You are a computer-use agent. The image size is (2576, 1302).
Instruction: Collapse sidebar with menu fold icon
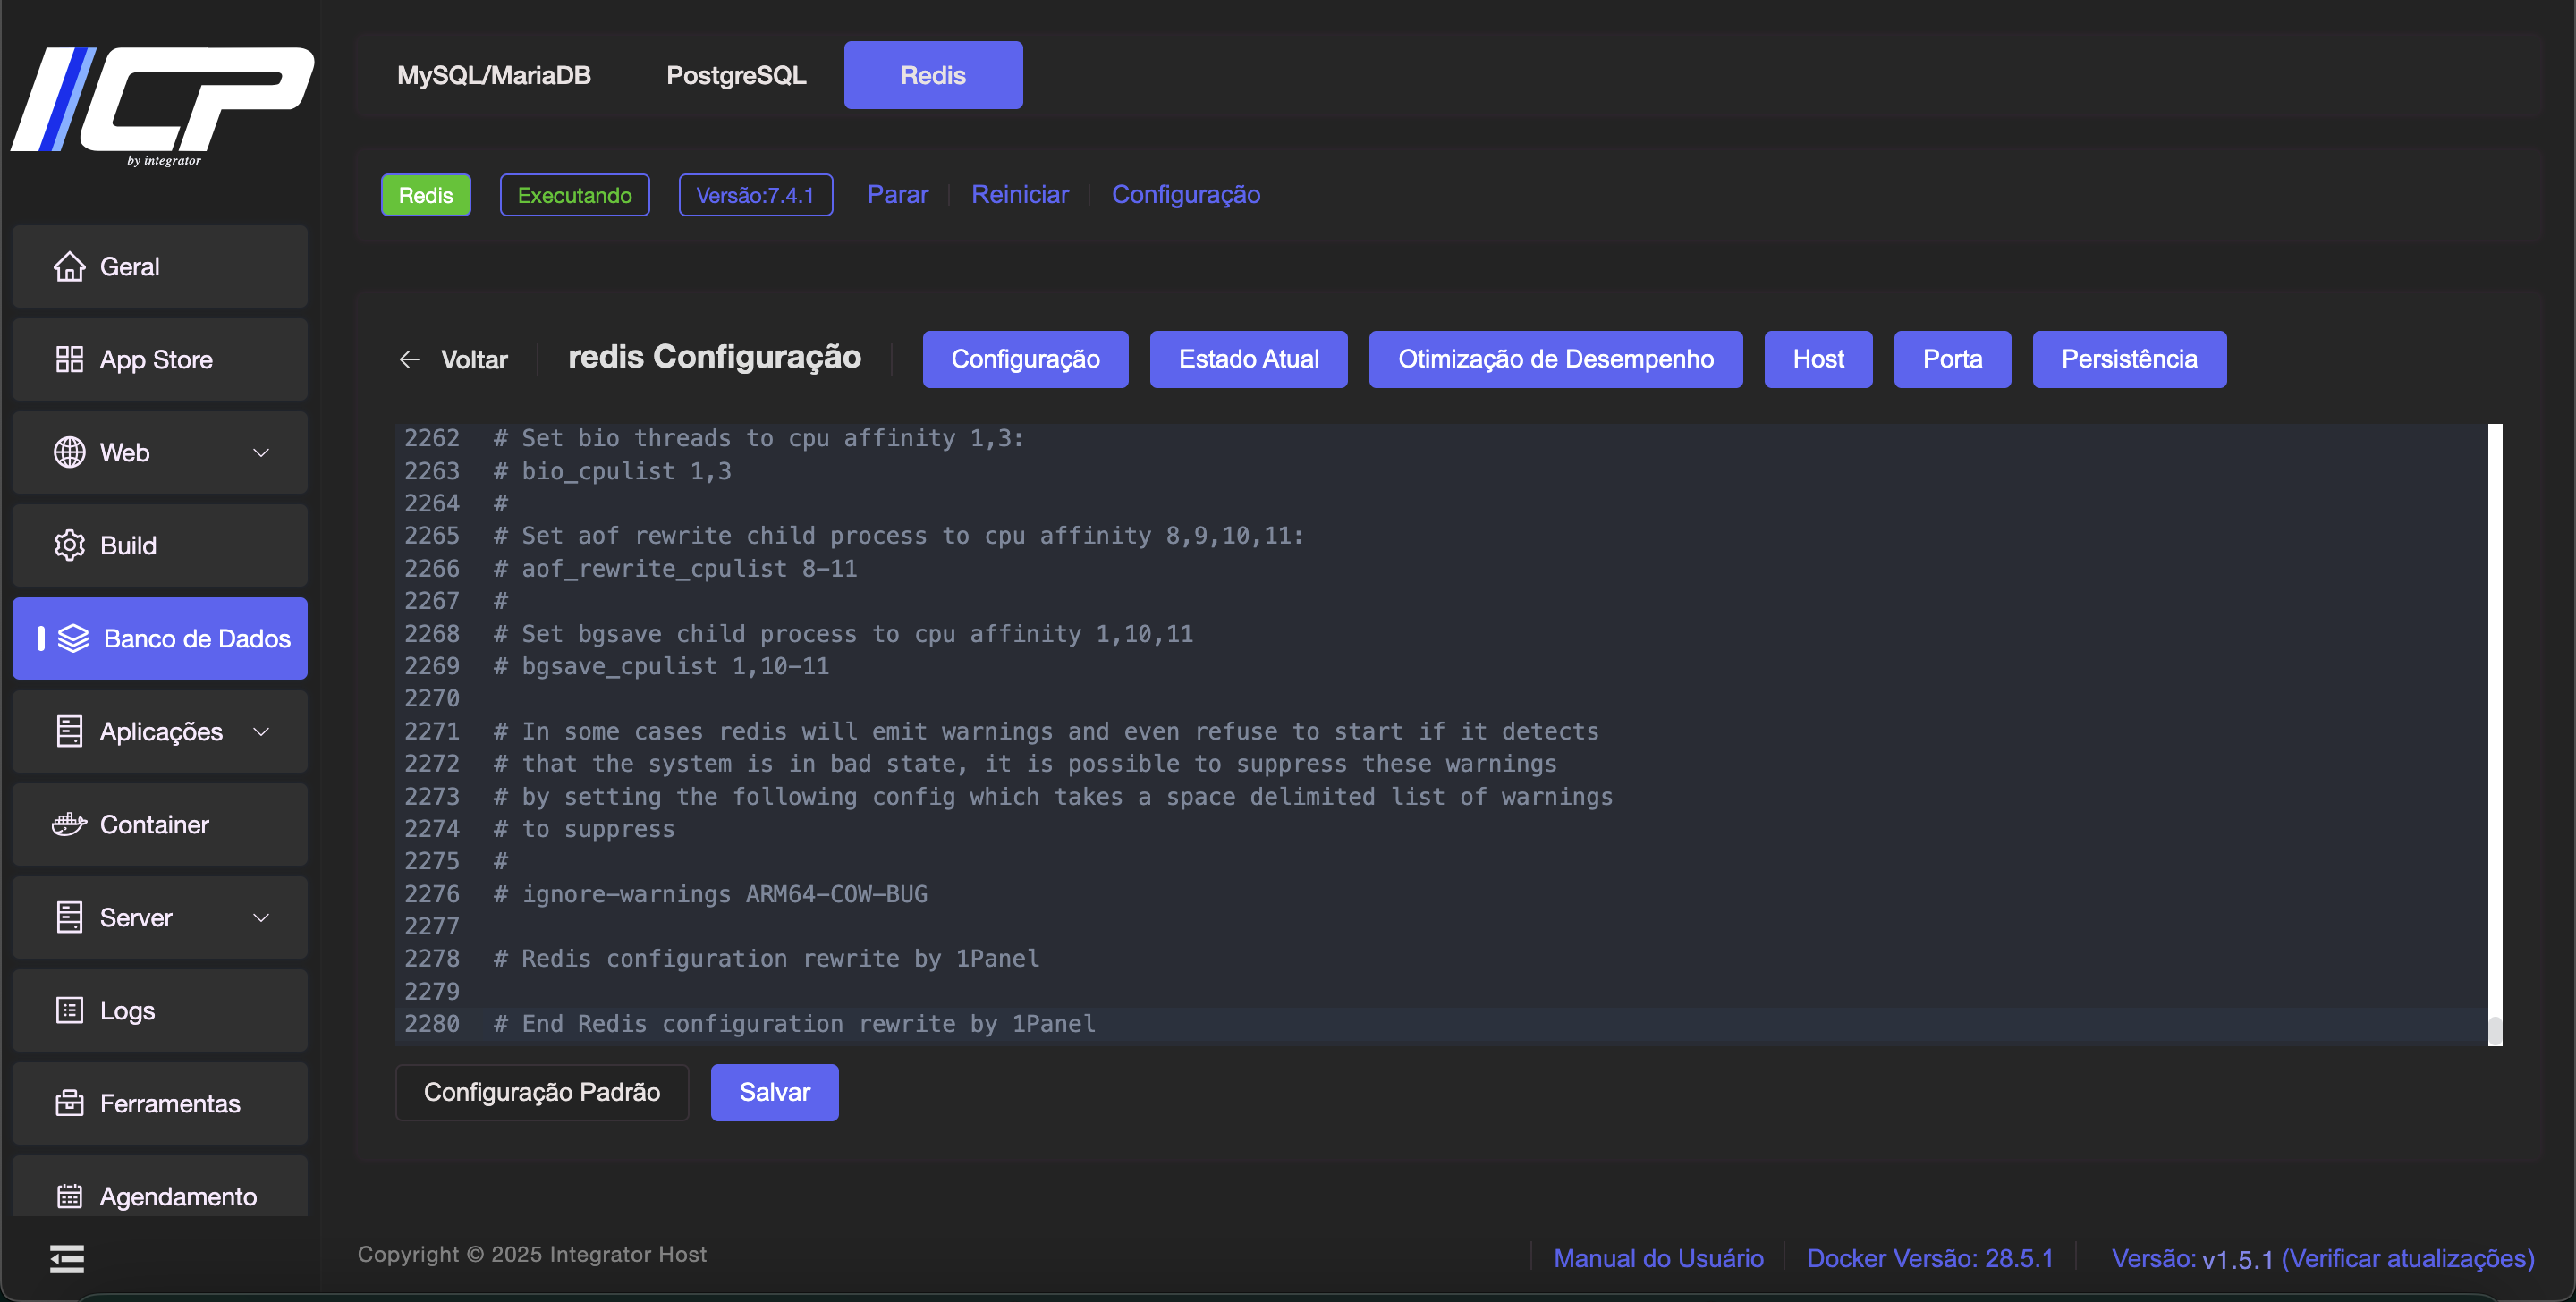coord(67,1259)
